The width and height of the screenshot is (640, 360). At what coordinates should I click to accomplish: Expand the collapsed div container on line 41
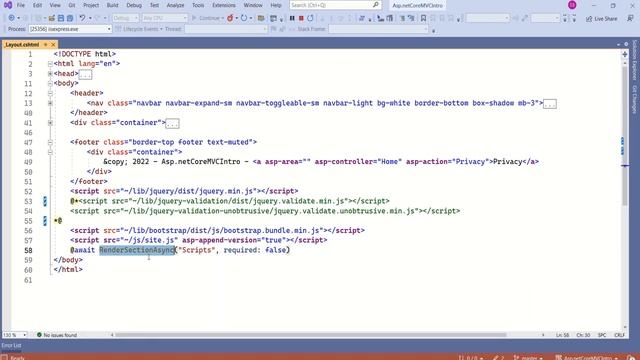pos(50,123)
